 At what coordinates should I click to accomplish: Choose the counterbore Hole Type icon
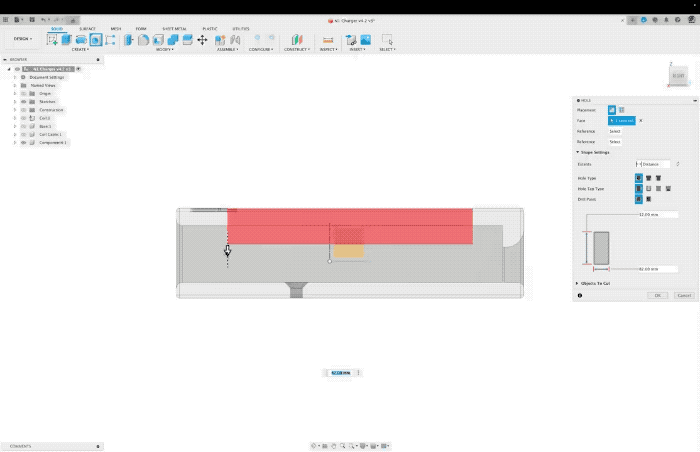coord(648,177)
